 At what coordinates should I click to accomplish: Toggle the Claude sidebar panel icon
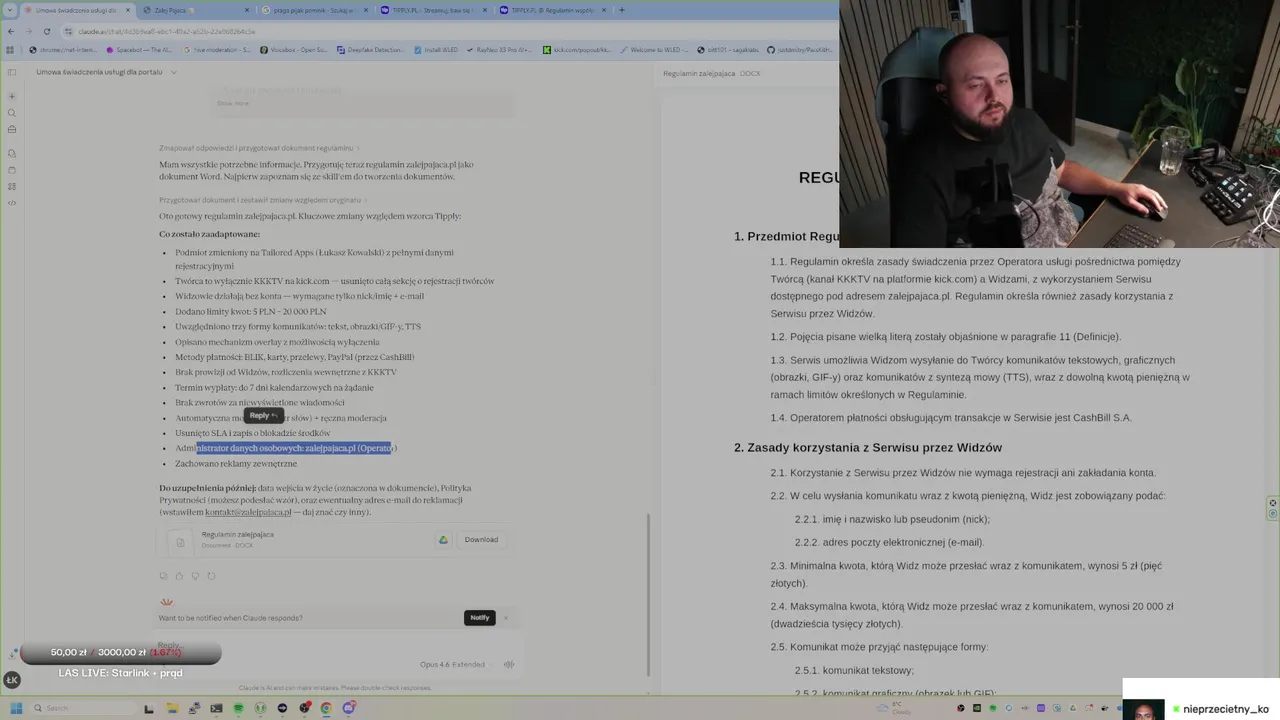(x=12, y=72)
